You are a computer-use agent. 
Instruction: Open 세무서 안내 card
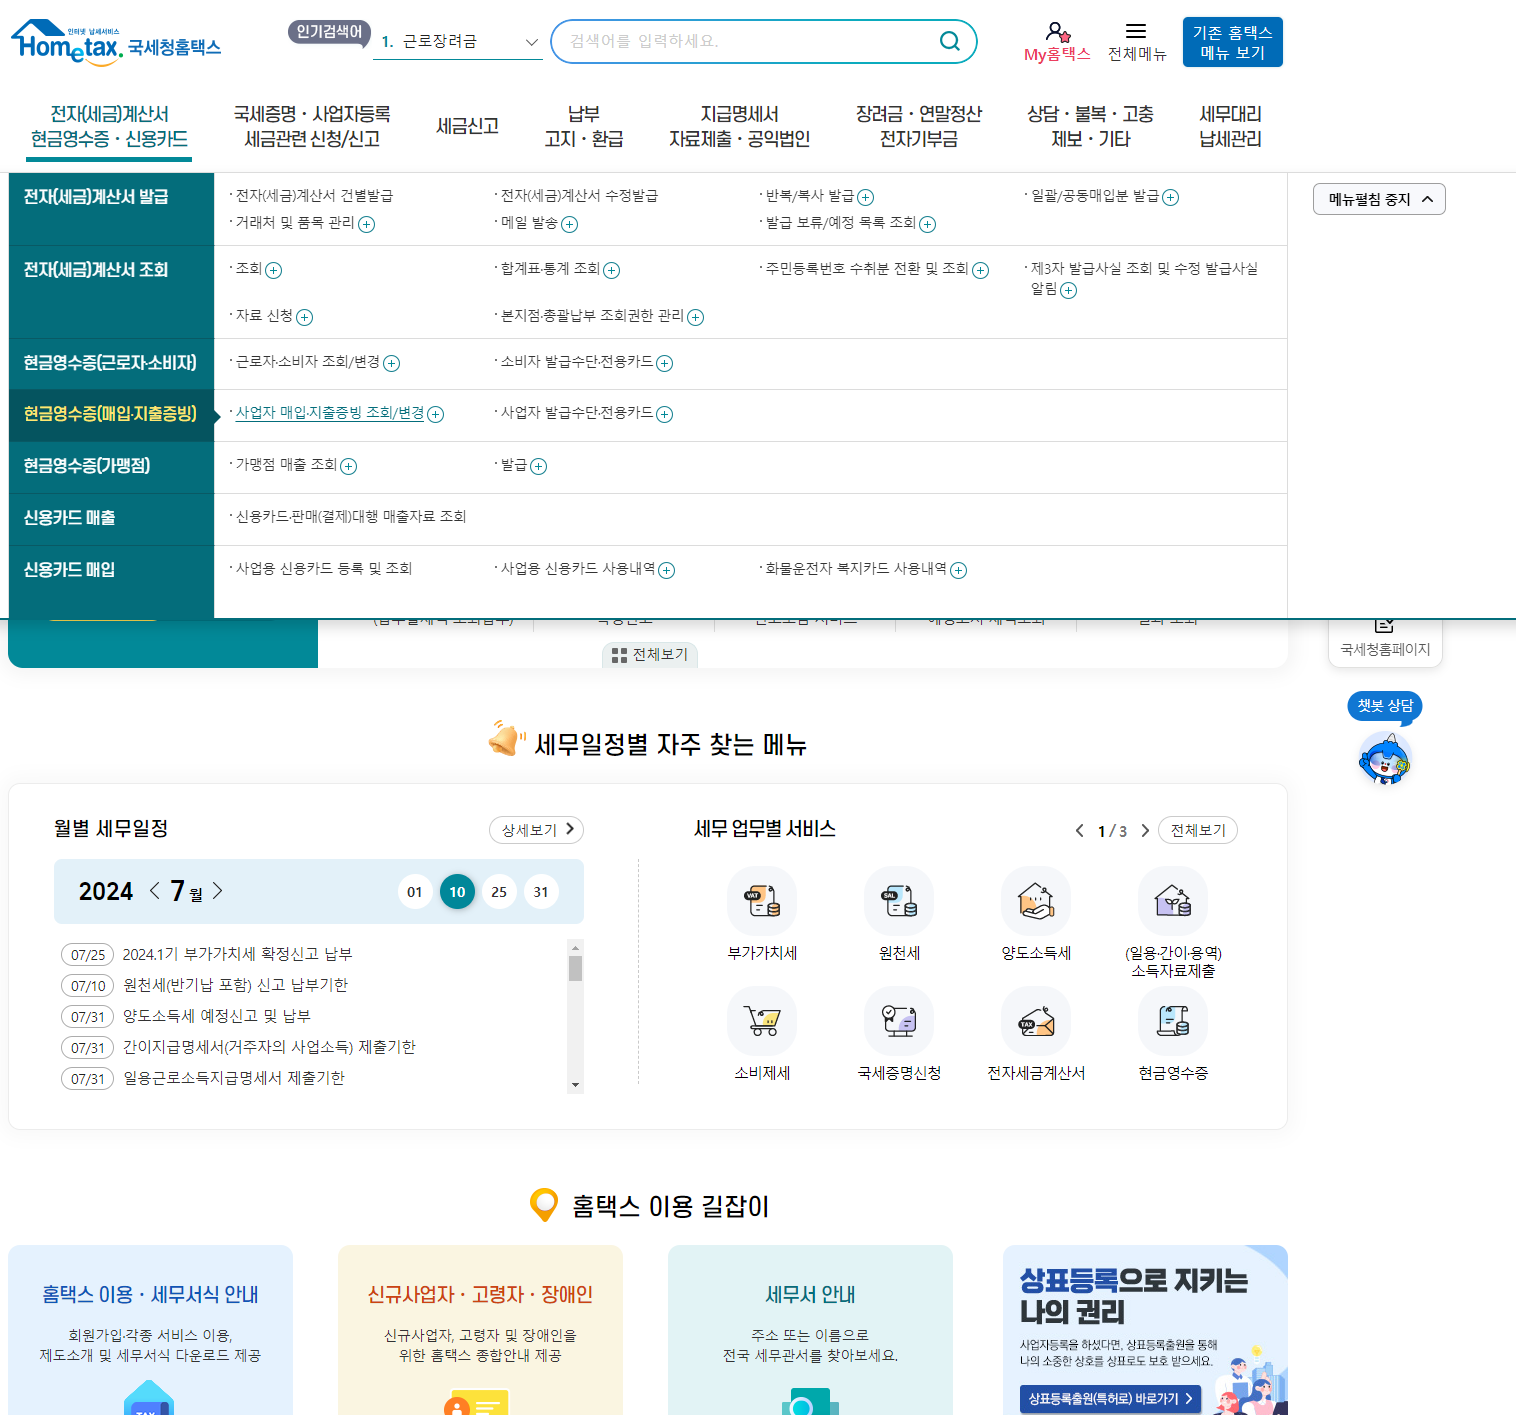[810, 1330]
